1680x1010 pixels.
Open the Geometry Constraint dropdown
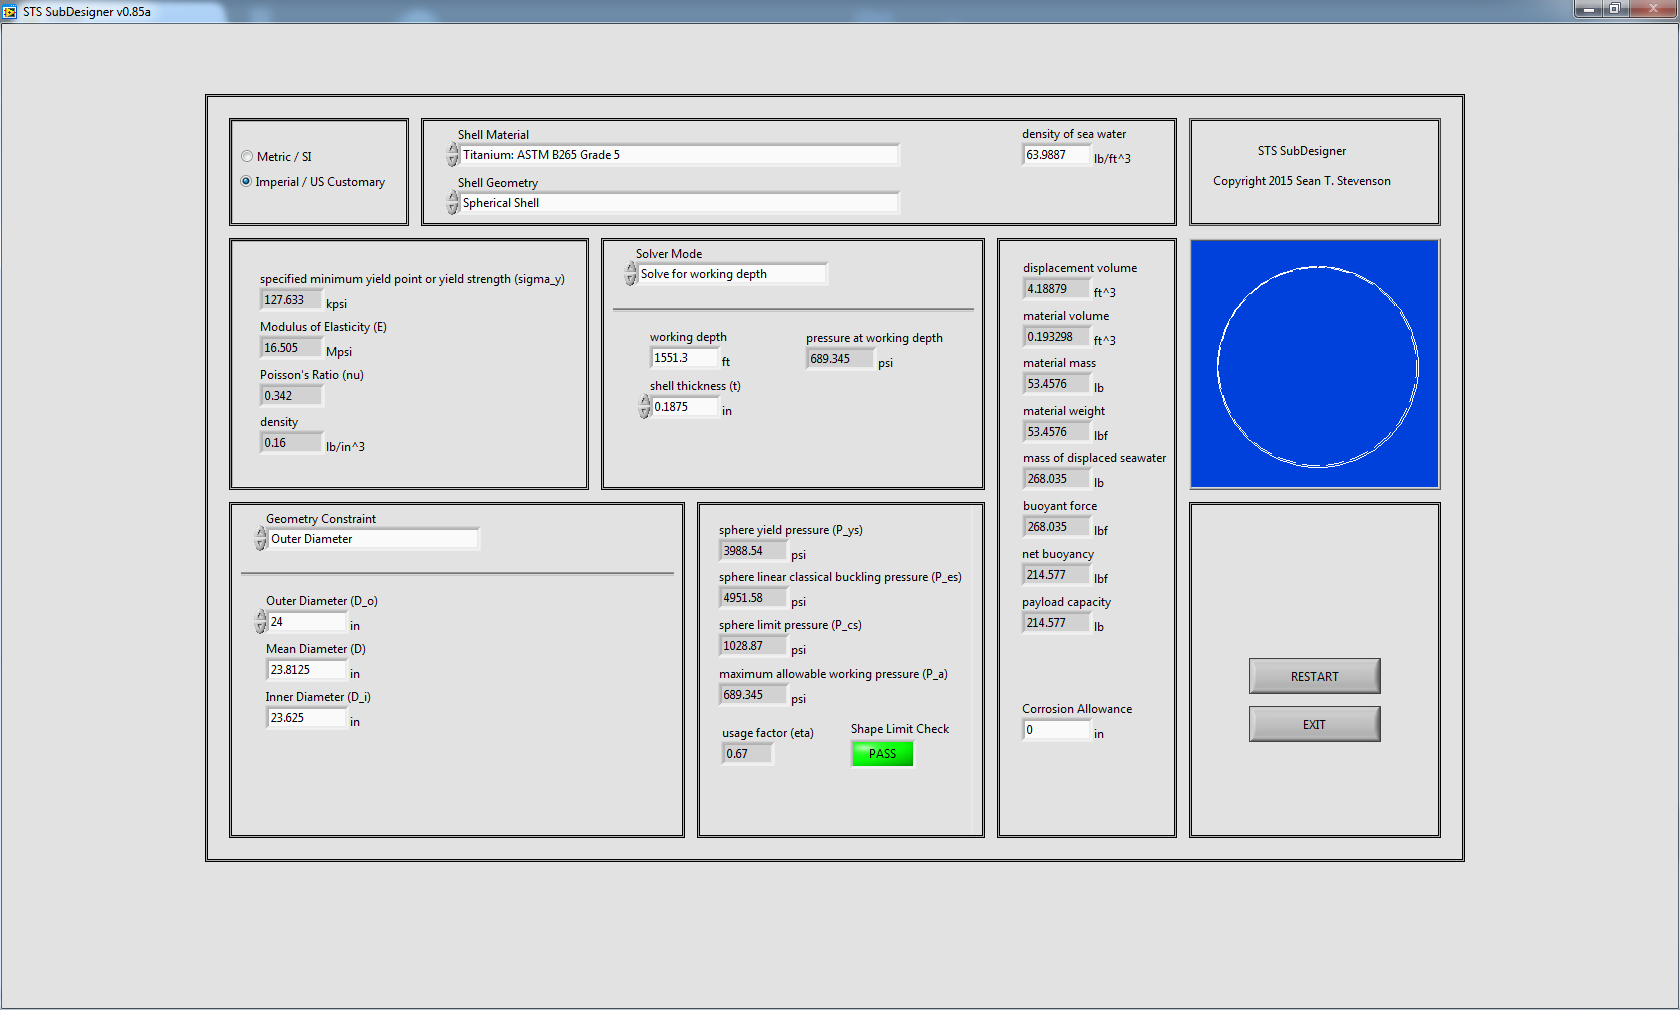pyautogui.click(x=374, y=539)
